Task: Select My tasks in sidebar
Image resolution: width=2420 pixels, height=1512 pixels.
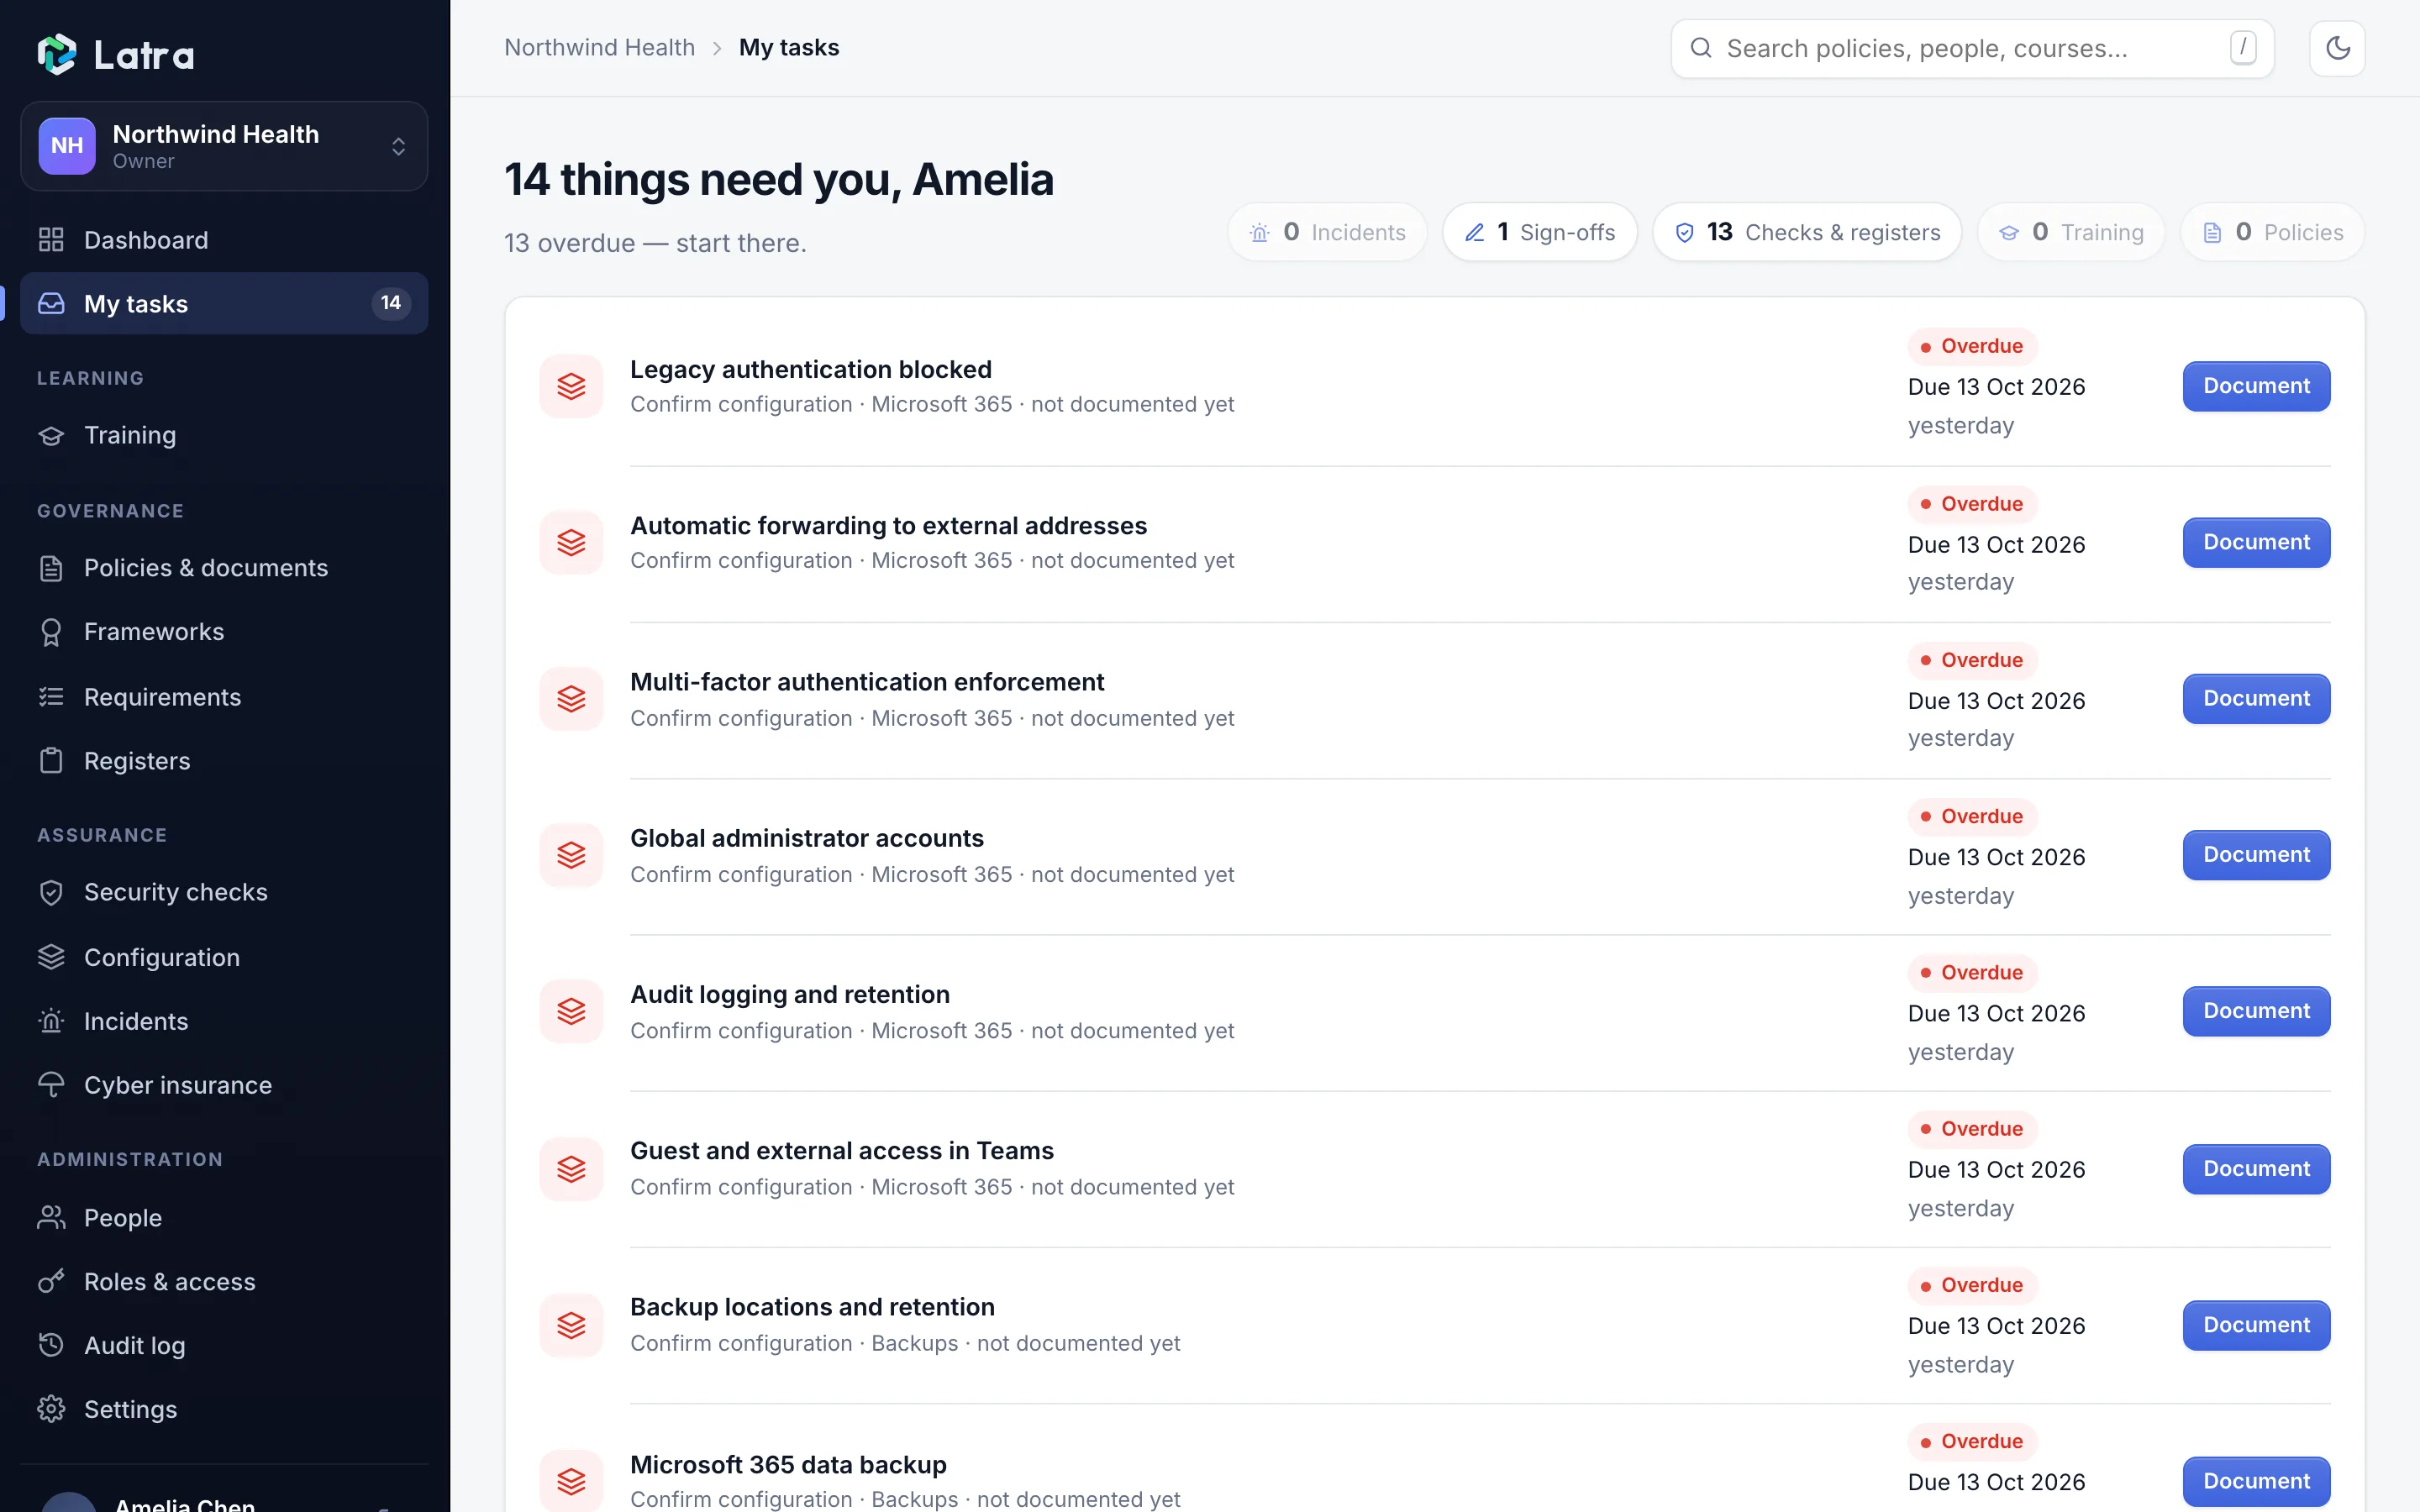Action: click(x=224, y=303)
